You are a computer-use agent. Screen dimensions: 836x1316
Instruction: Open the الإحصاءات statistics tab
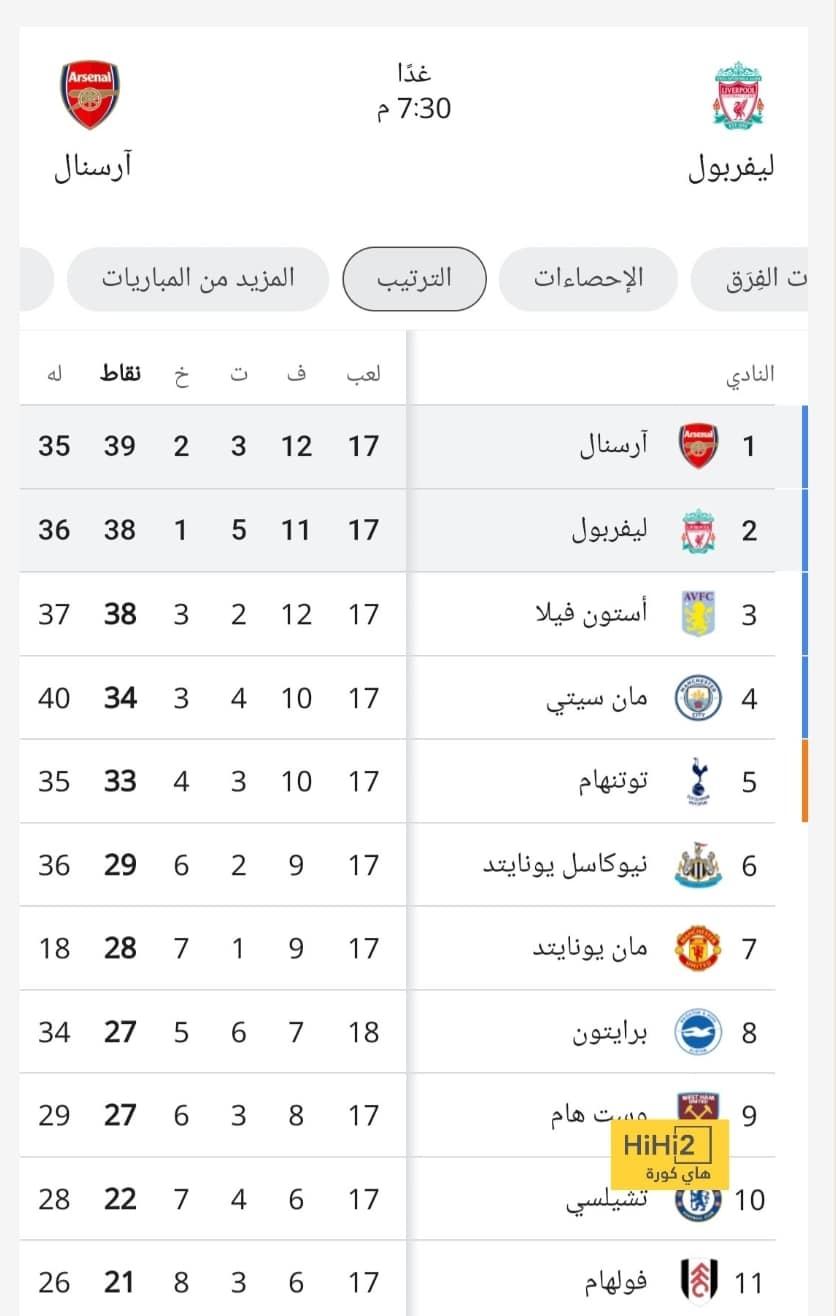588,278
